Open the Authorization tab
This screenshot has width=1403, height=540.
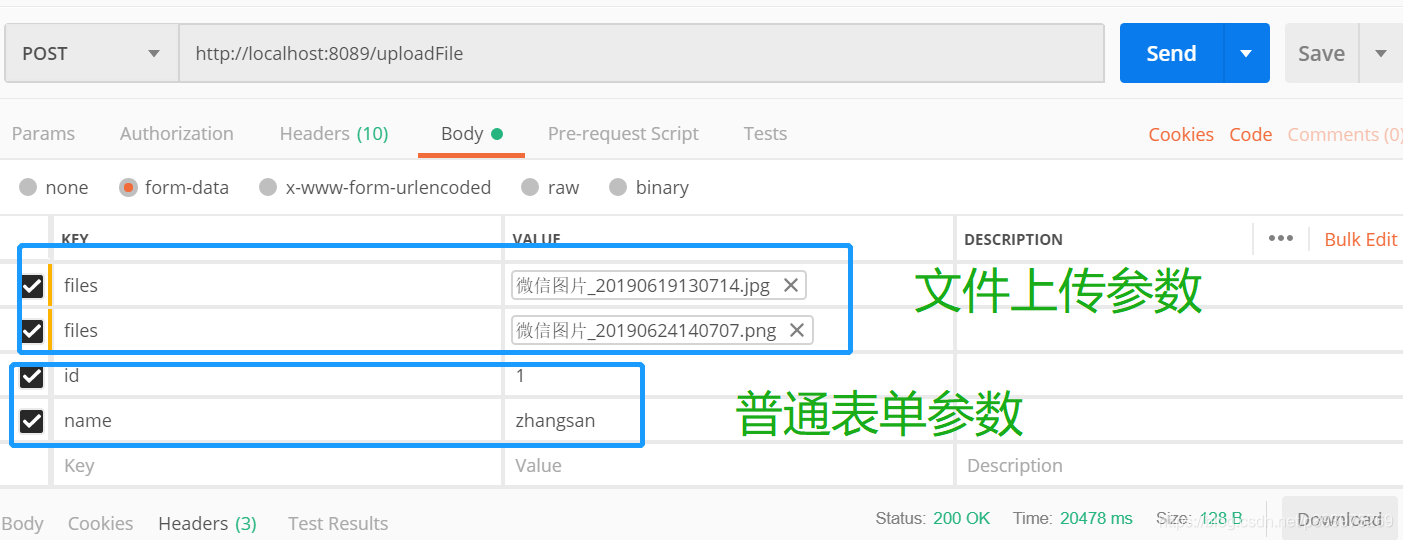point(177,134)
